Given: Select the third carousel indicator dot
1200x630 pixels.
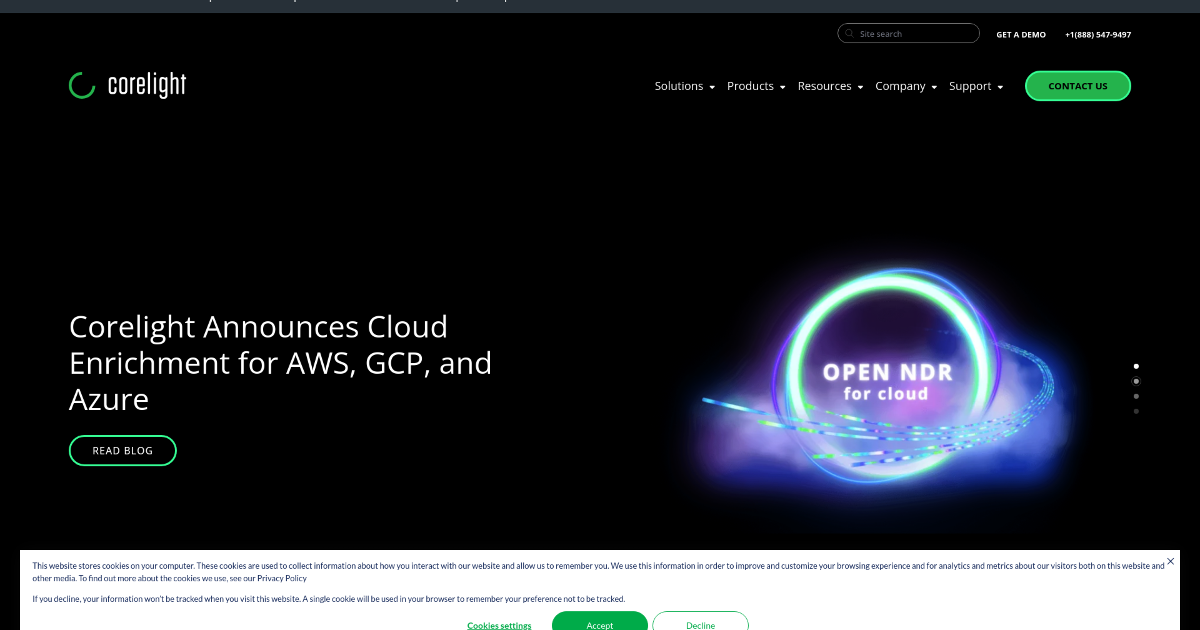Looking at the screenshot, I should click(1136, 396).
